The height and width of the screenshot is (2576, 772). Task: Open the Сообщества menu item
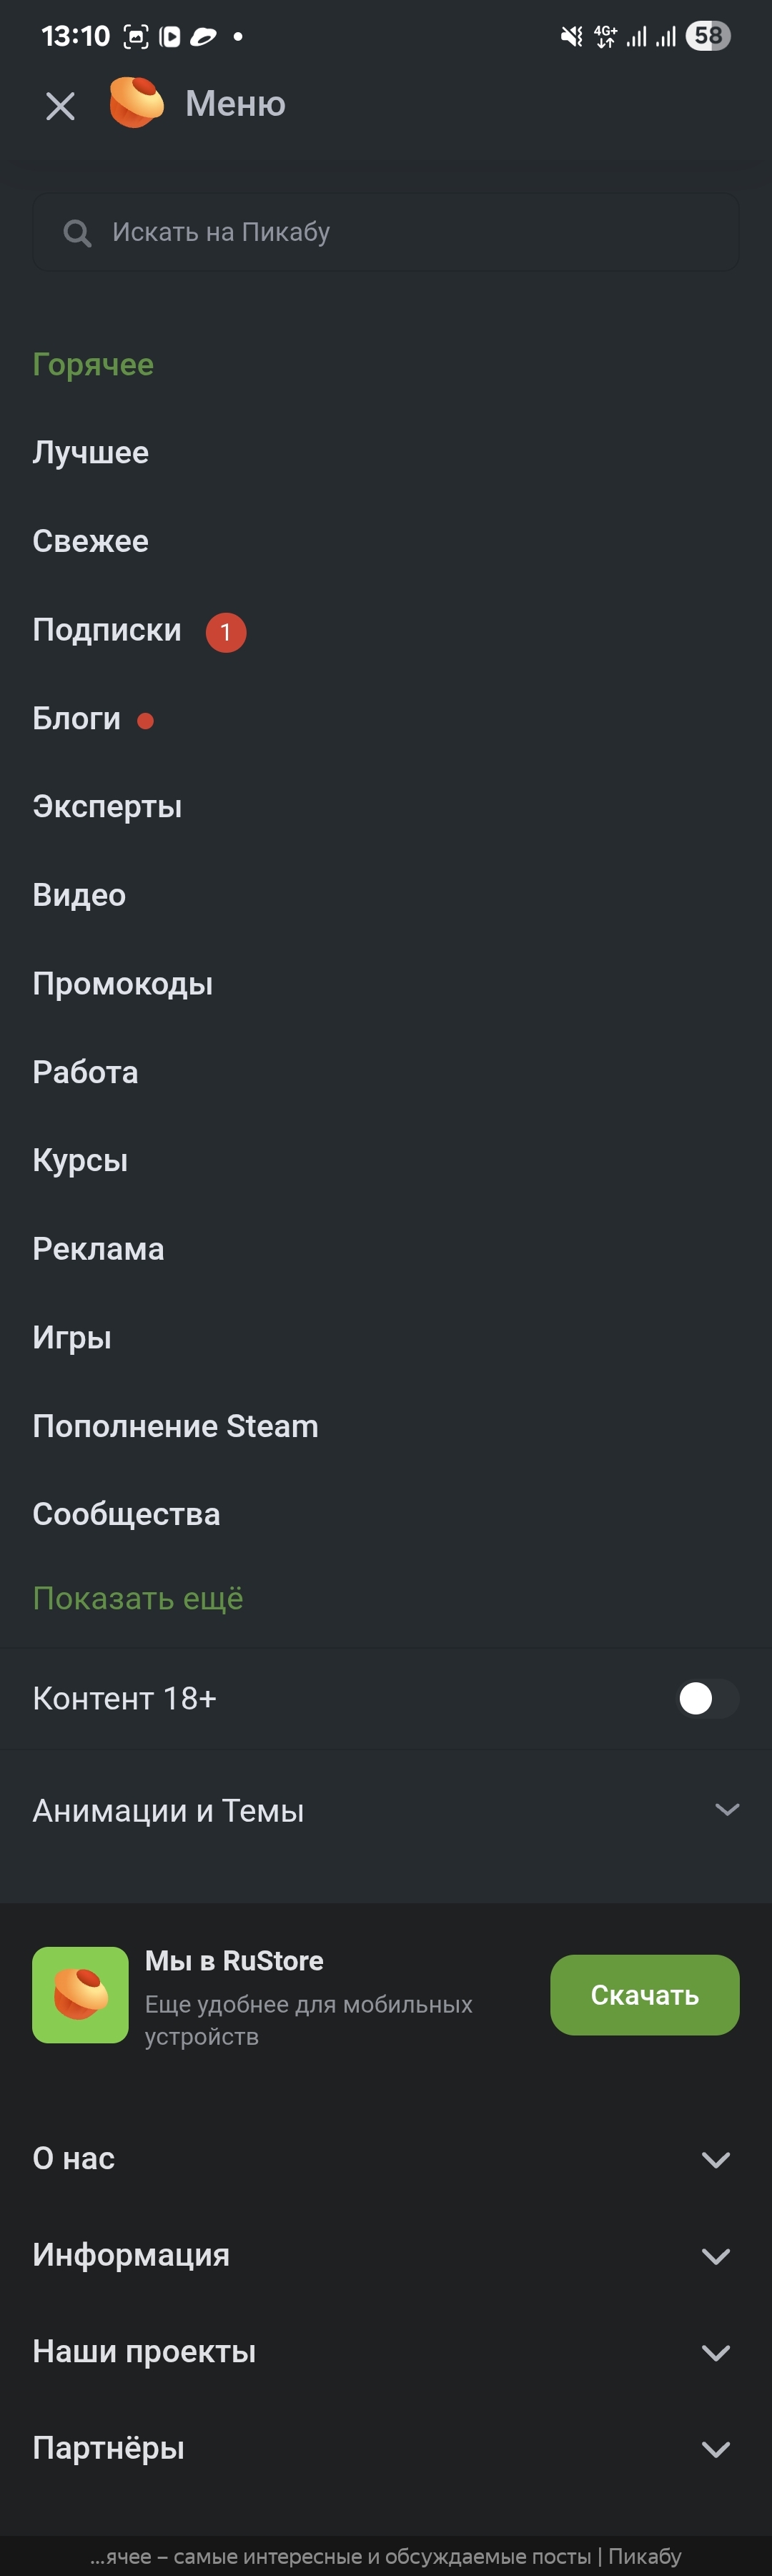tap(126, 1514)
